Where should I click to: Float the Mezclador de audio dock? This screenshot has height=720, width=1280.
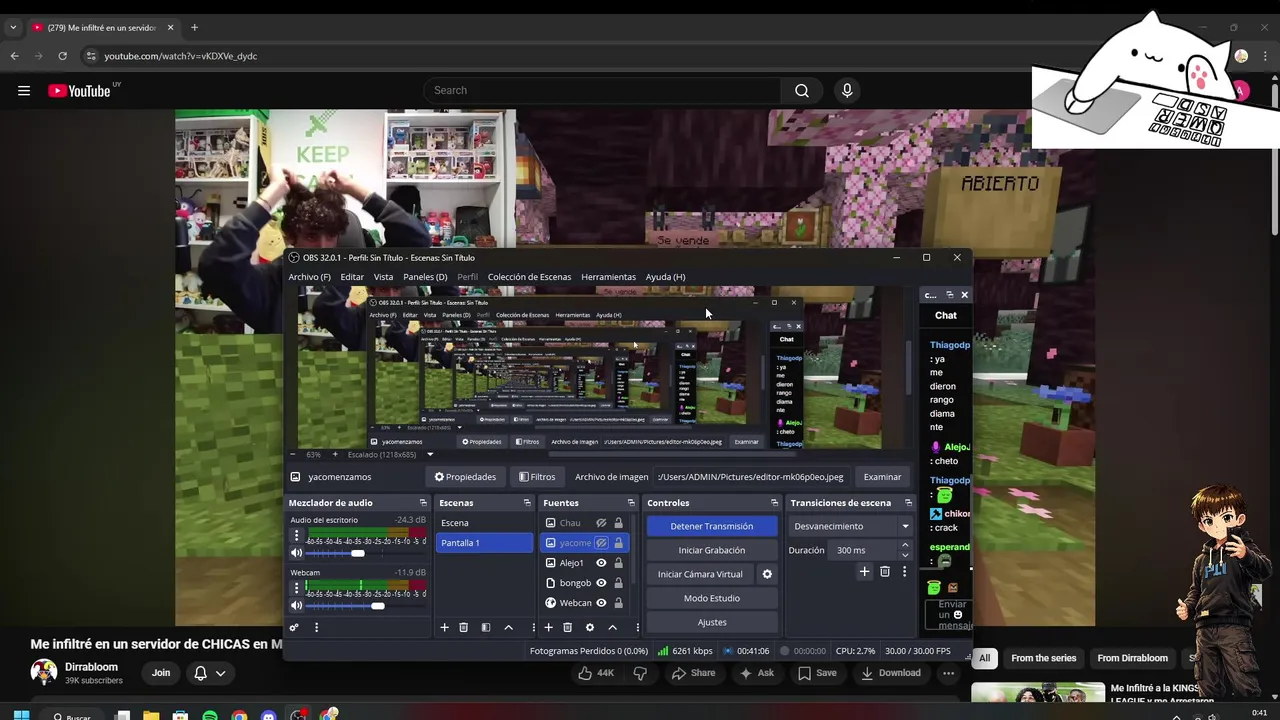click(x=423, y=503)
